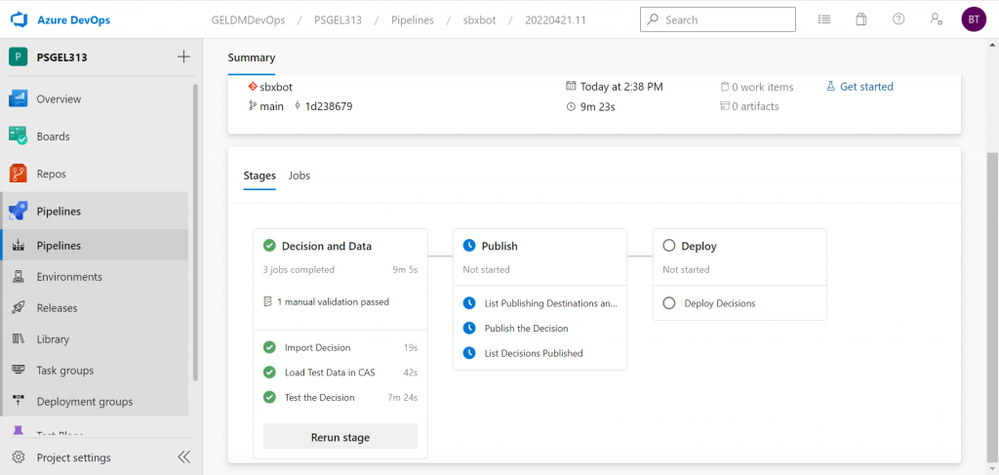Image resolution: width=999 pixels, height=475 pixels.
Task: Open Project settings
Action: pyautogui.click(x=73, y=457)
